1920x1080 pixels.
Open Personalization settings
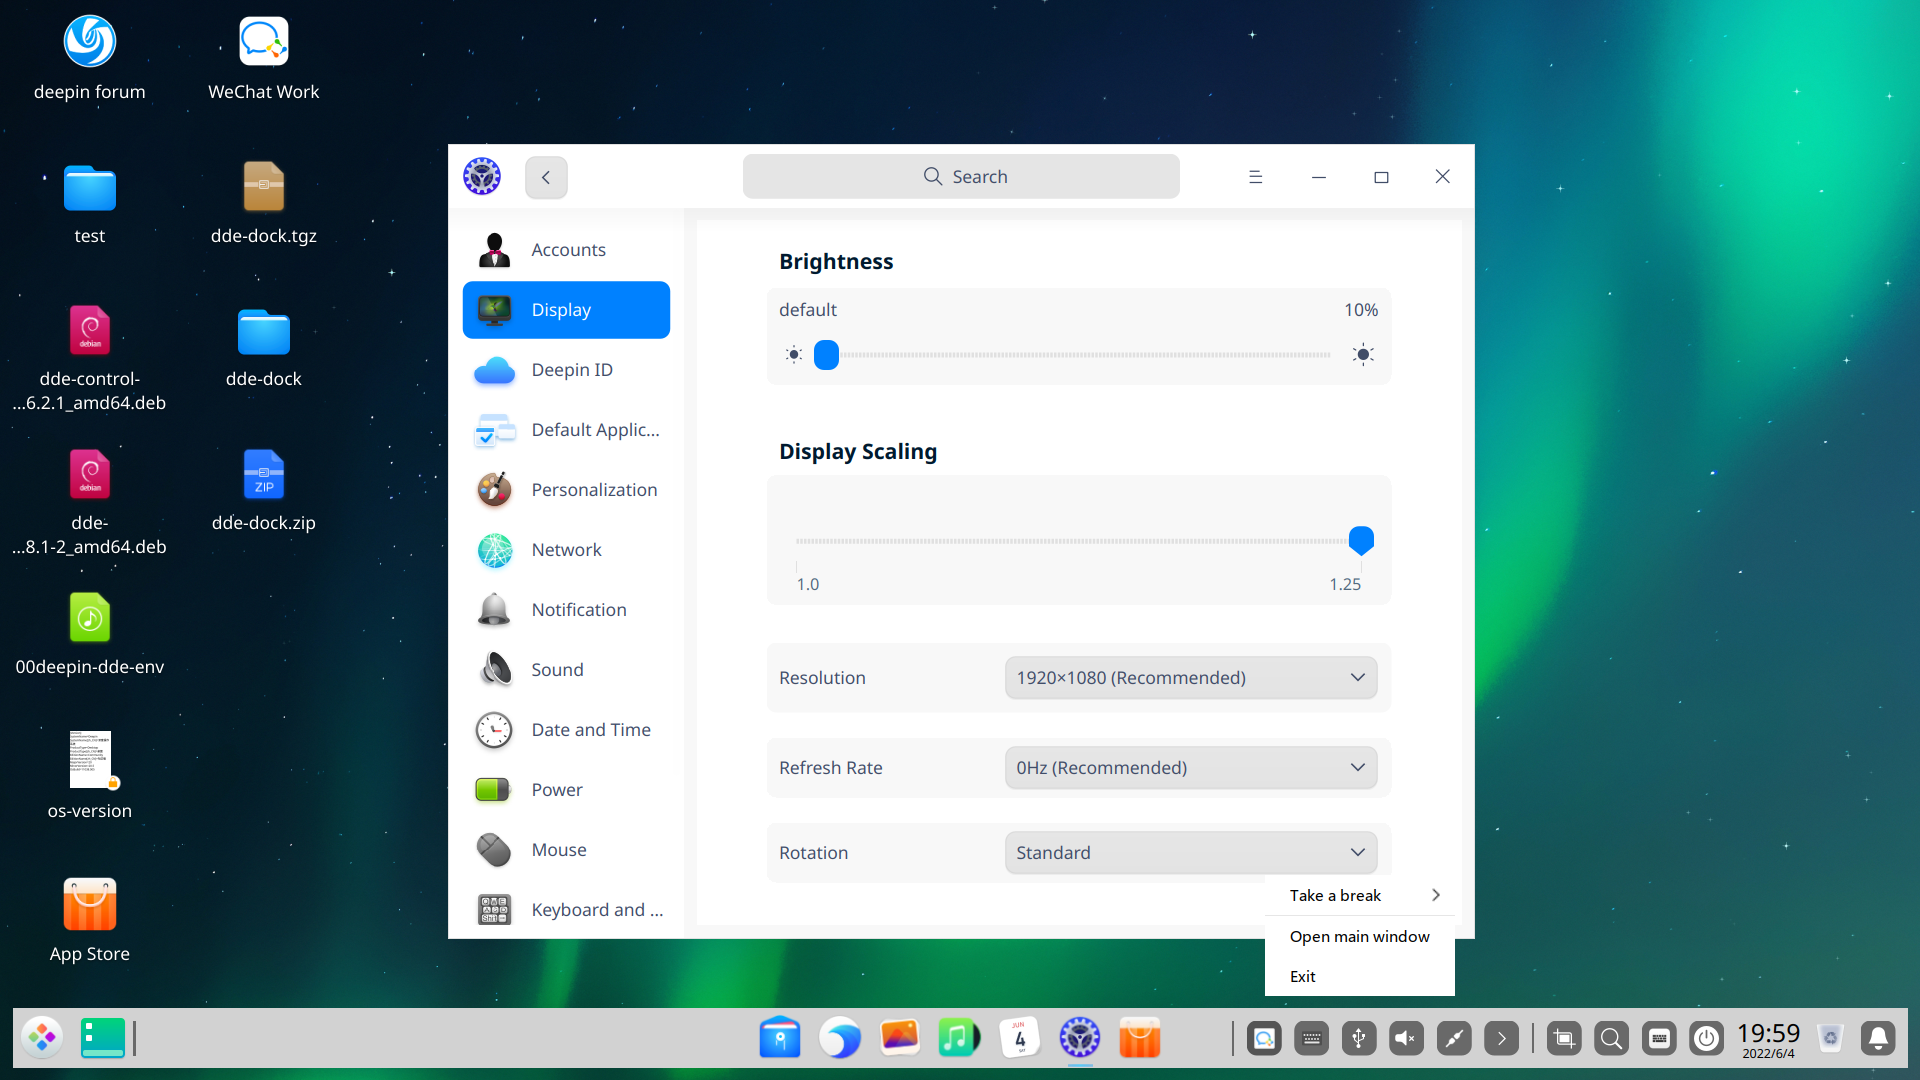pyautogui.click(x=566, y=489)
